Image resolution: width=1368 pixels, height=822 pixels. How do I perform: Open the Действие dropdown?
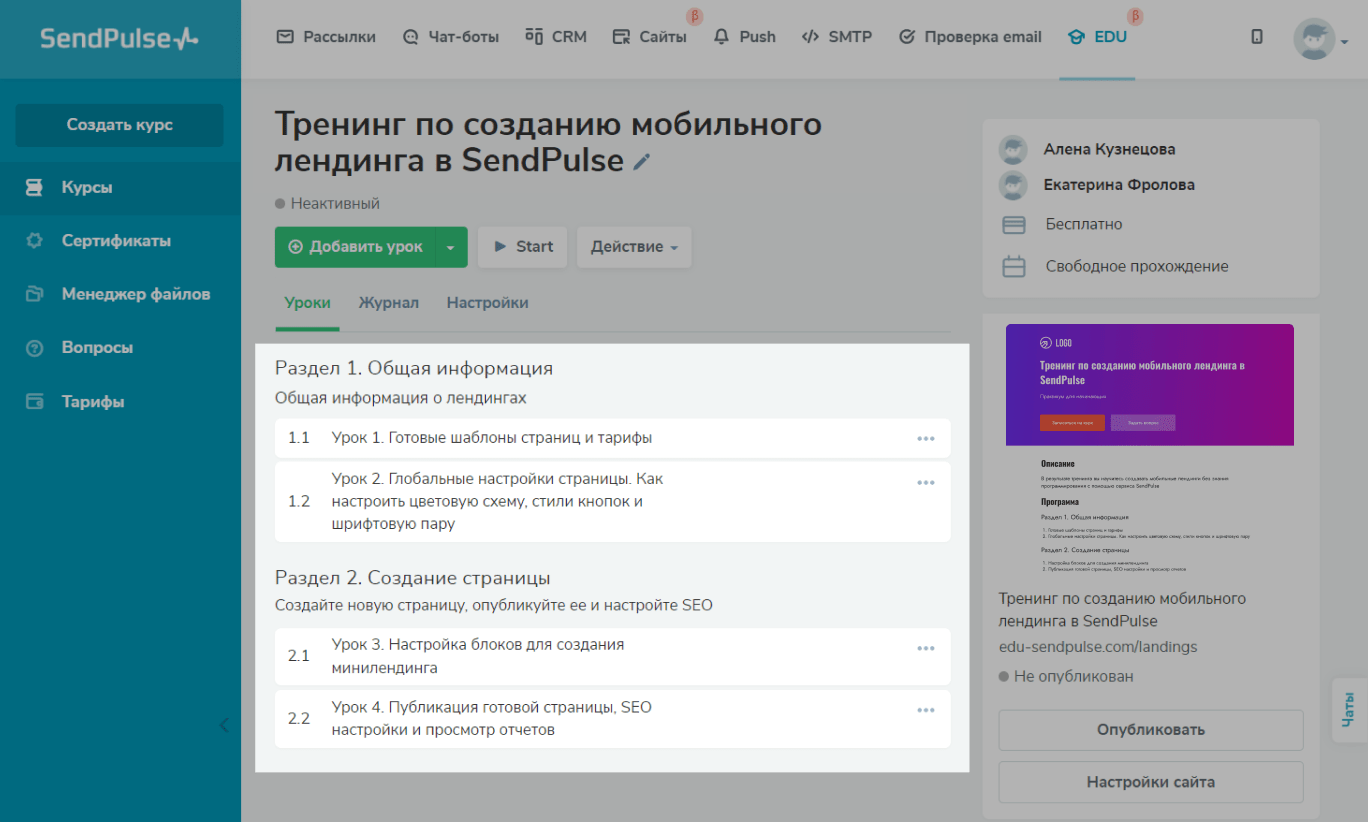coord(633,247)
